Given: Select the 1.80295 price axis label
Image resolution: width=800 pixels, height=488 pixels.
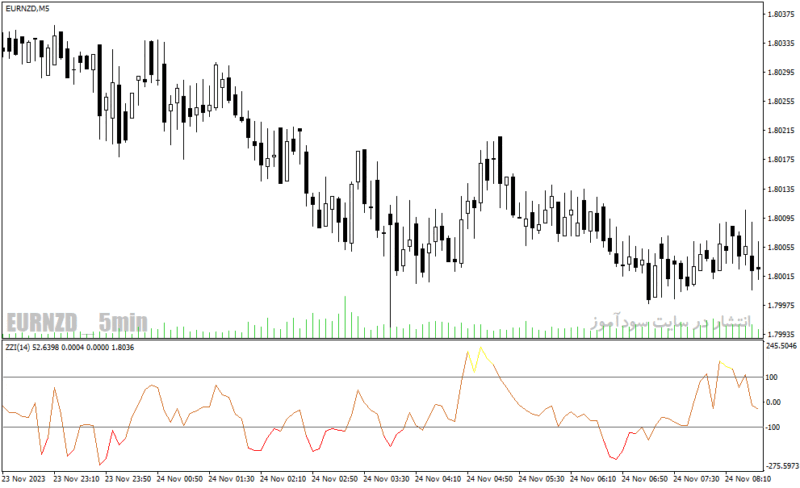Looking at the screenshot, I should [x=781, y=72].
